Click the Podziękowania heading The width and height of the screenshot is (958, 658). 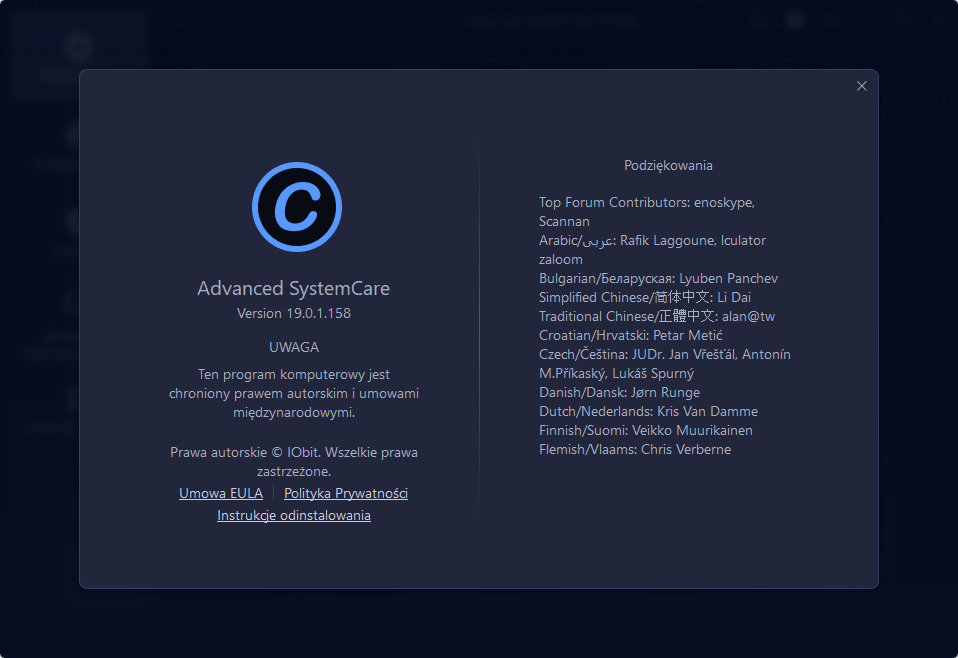[668, 166]
